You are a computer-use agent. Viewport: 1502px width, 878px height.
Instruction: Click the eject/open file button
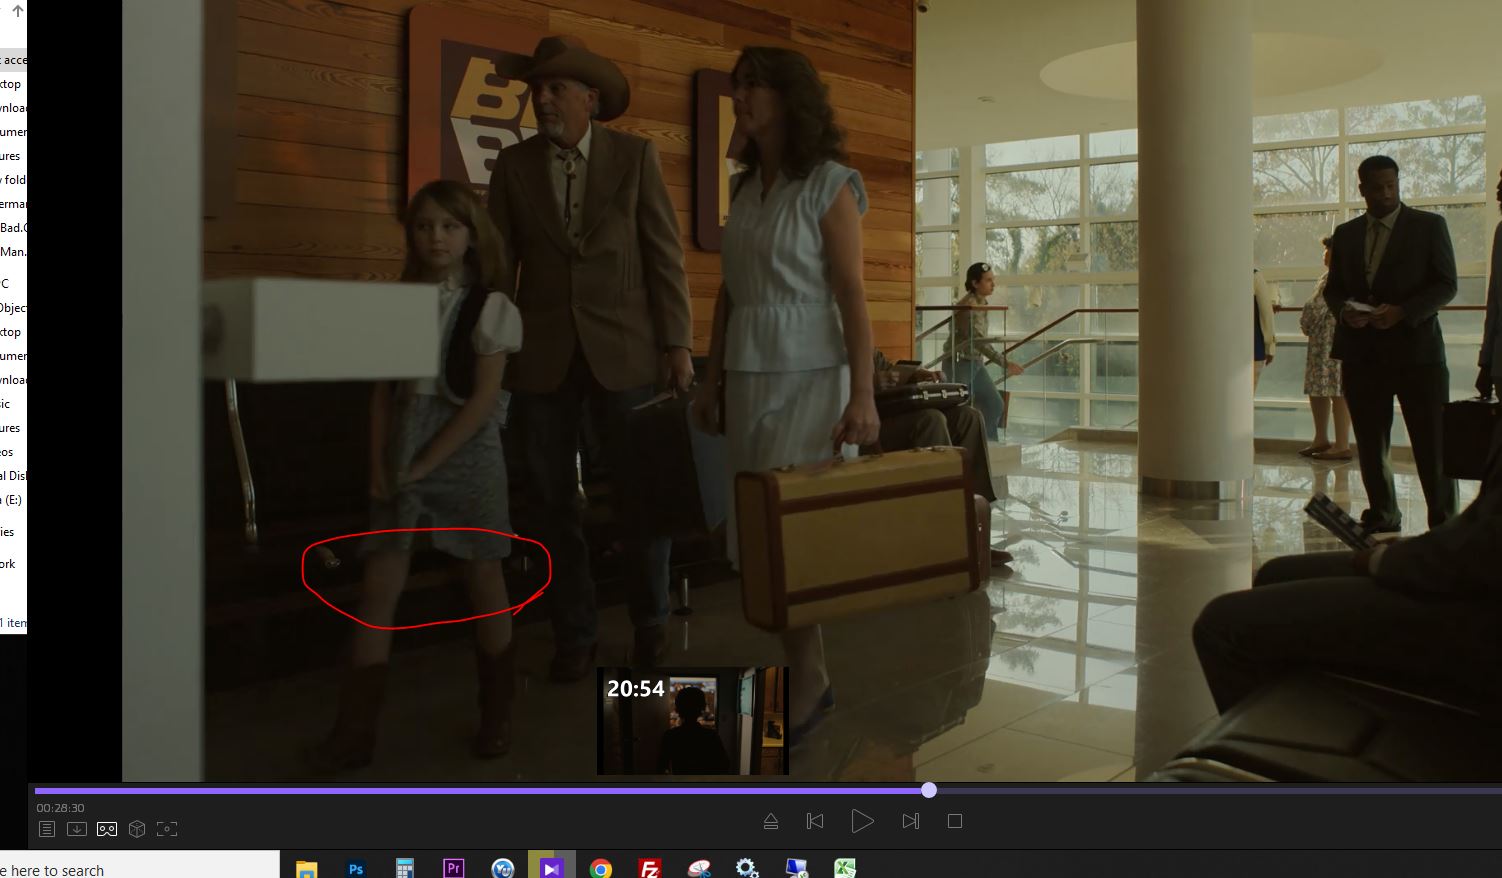(770, 821)
